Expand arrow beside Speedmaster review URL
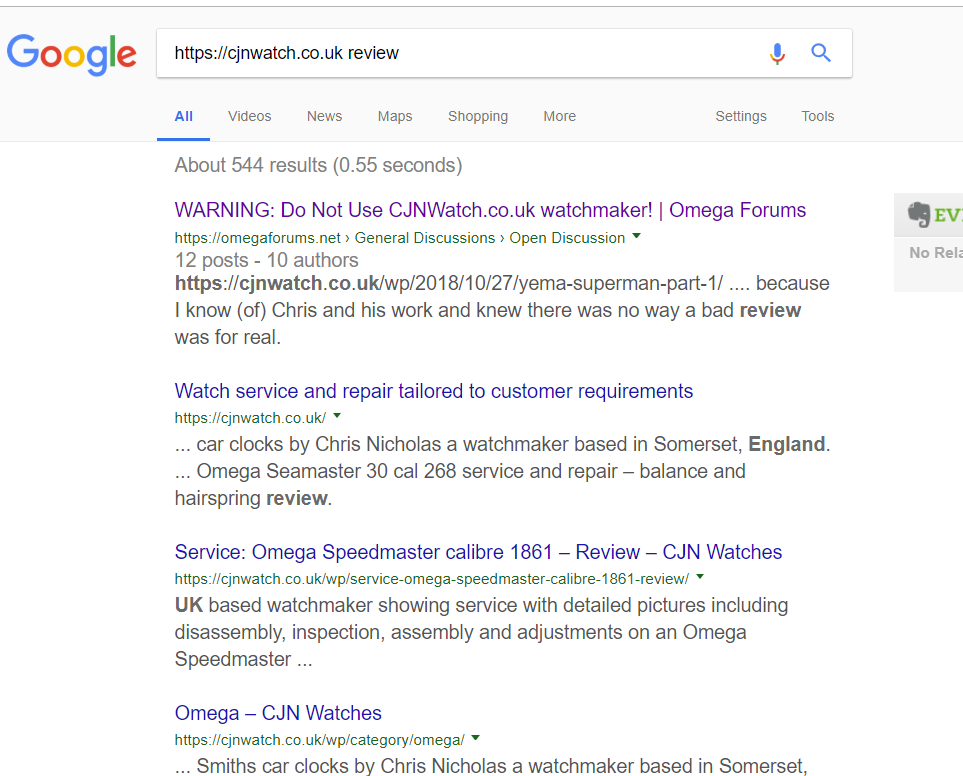The height and width of the screenshot is (776, 963). [700, 577]
